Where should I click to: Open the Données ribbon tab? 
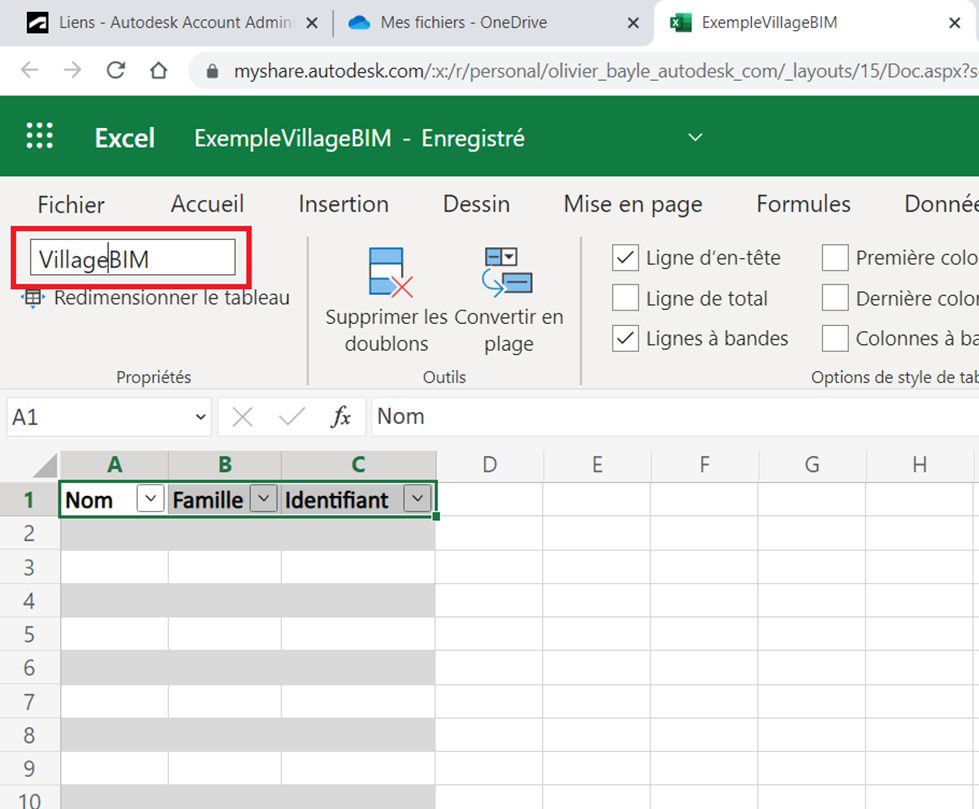point(941,204)
